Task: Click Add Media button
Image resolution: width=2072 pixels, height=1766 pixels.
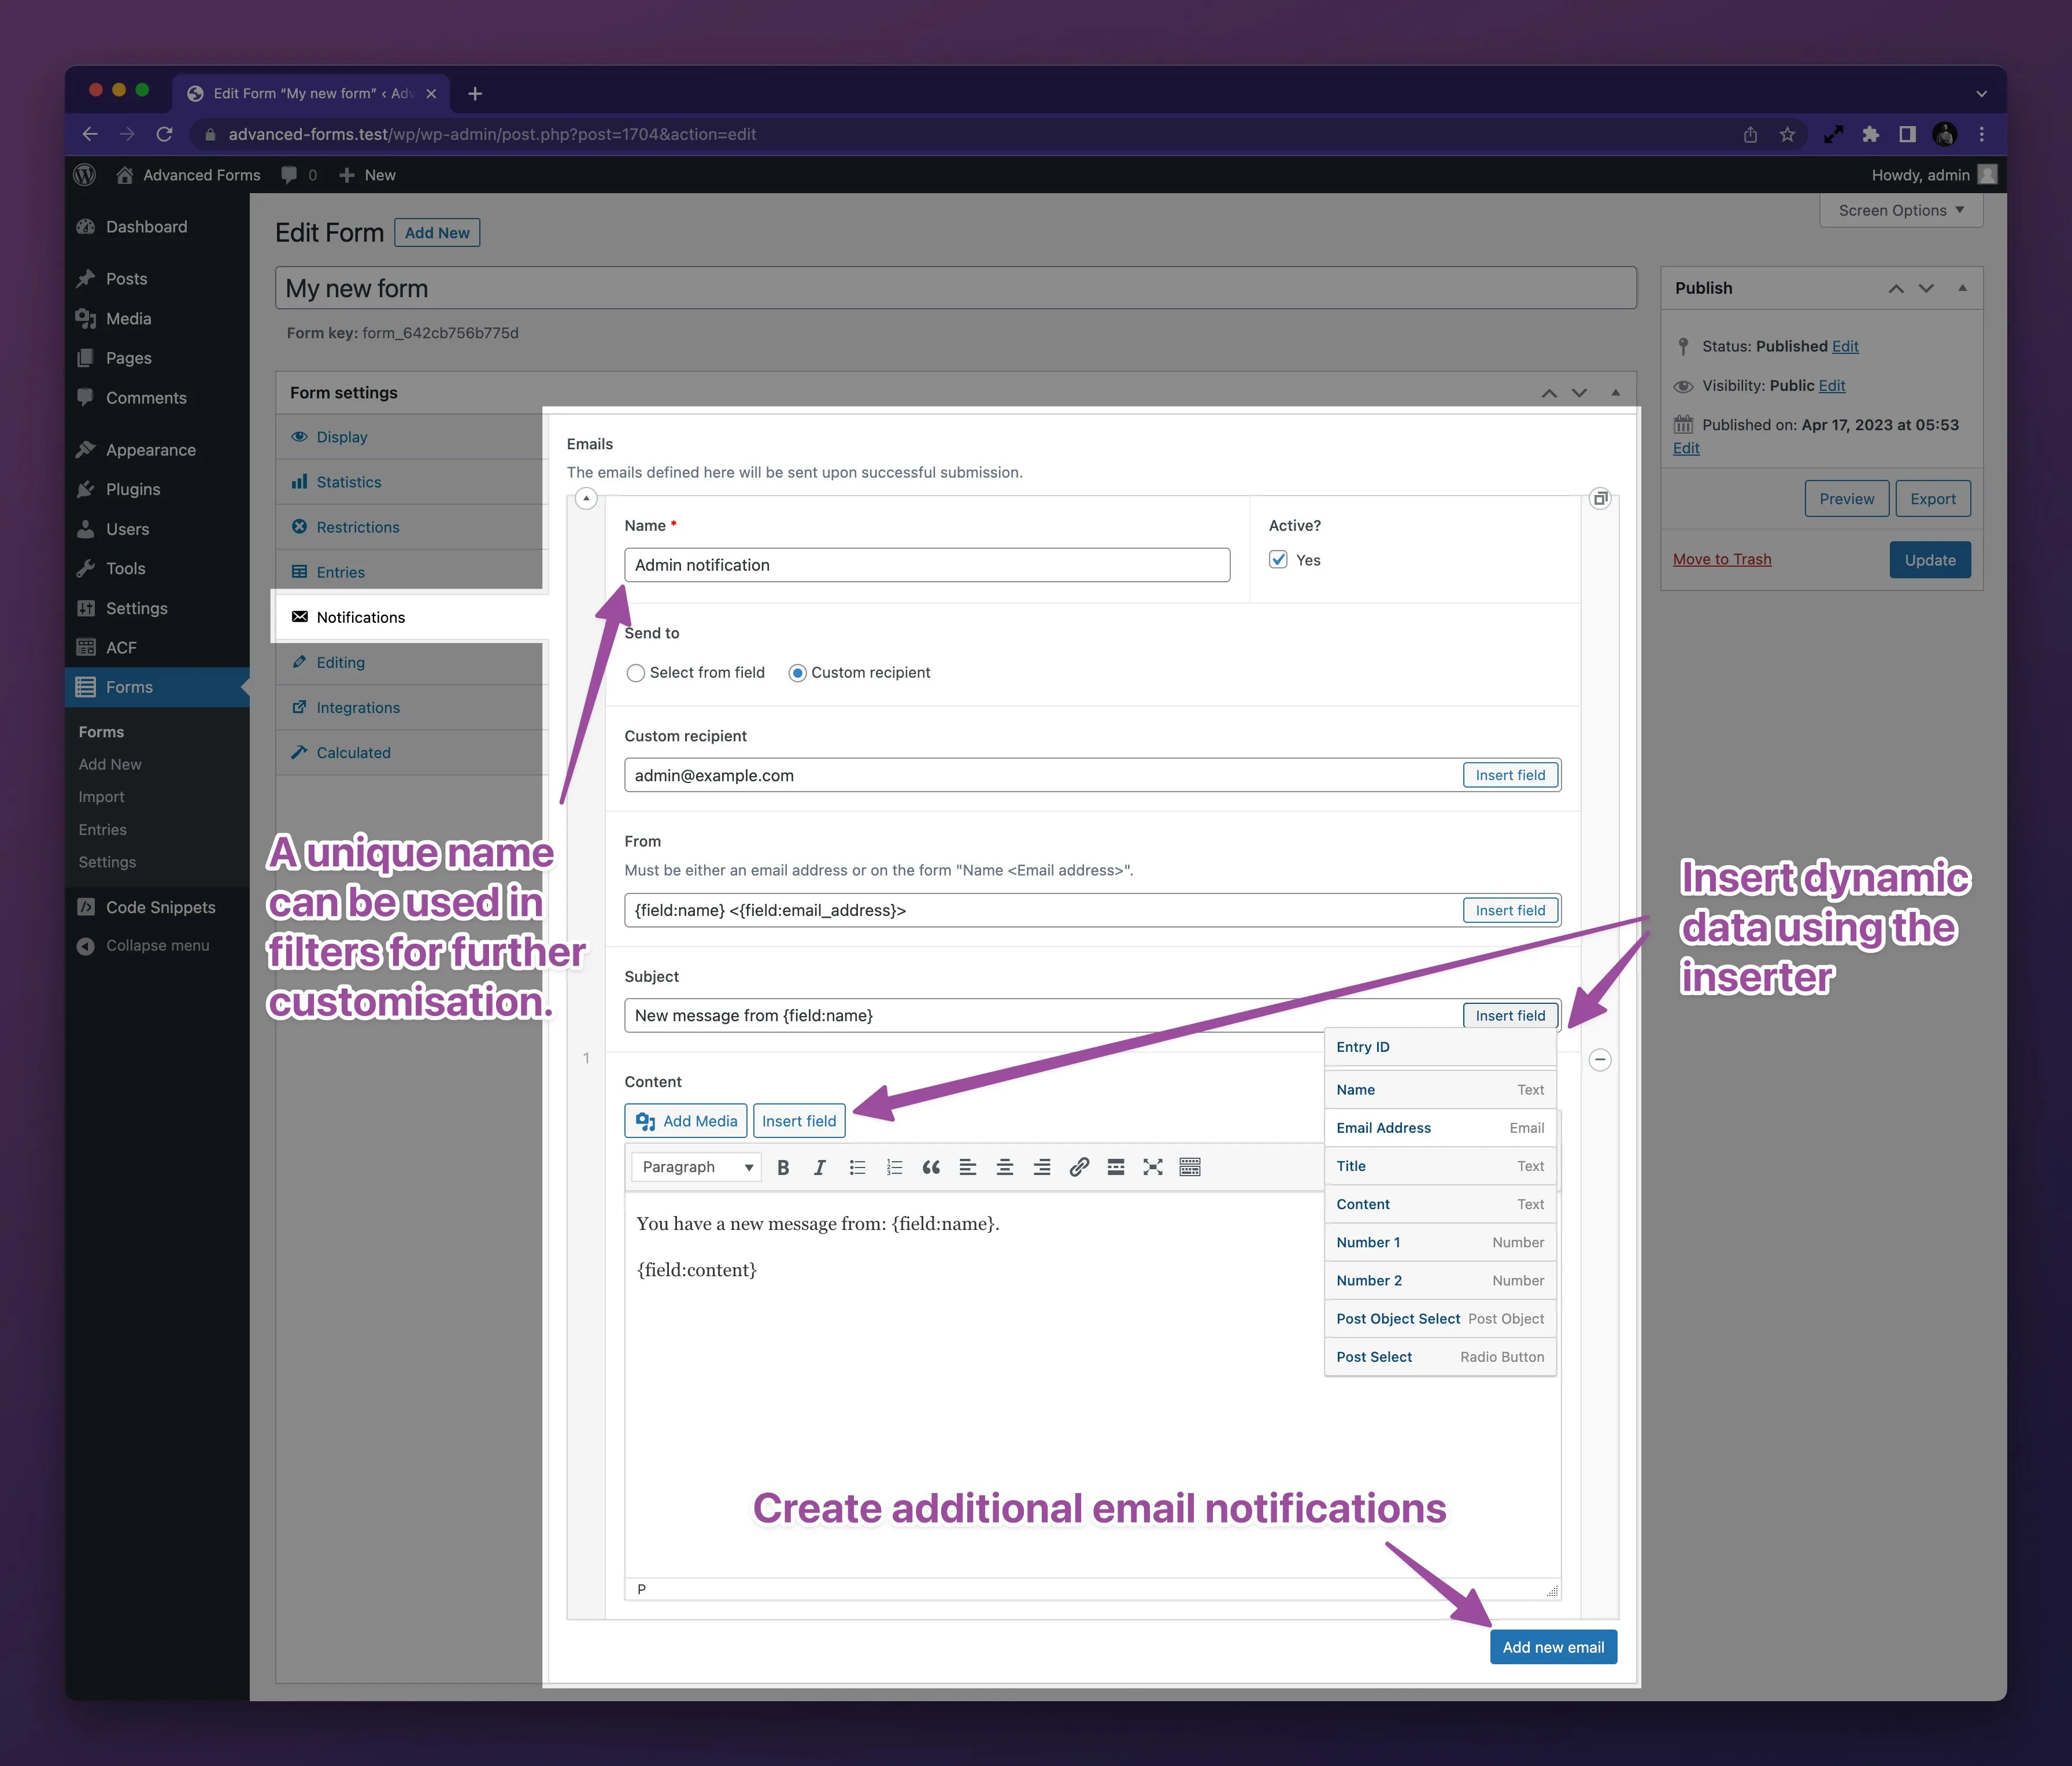Action: [686, 1121]
